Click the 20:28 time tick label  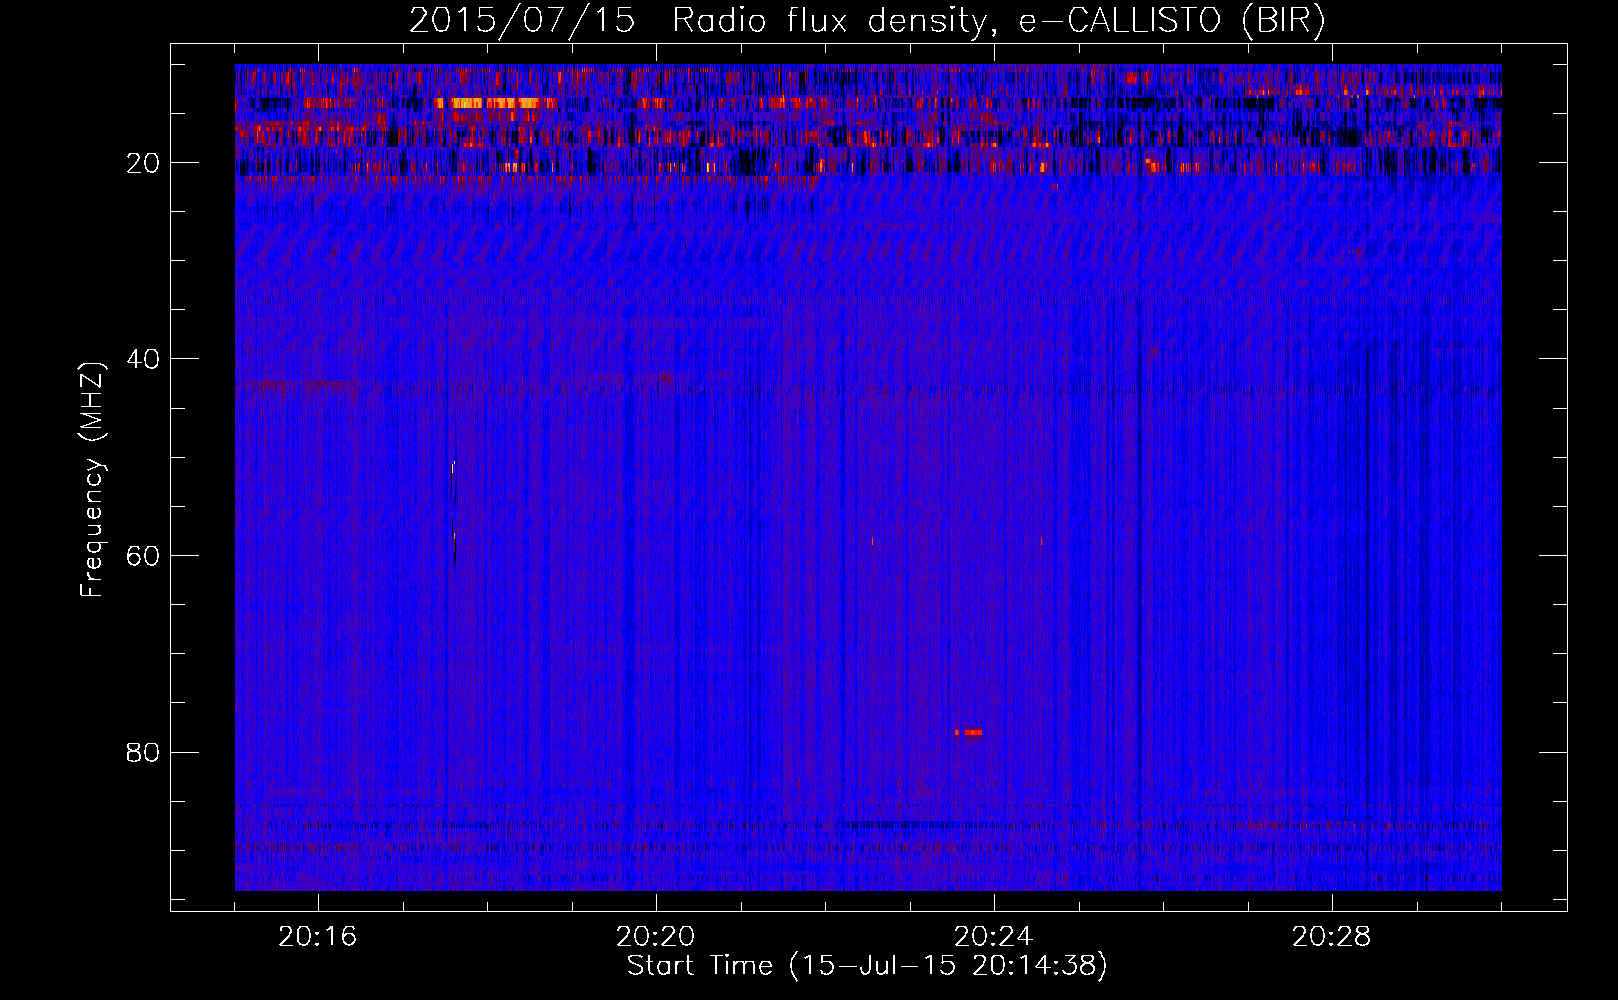point(1332,937)
